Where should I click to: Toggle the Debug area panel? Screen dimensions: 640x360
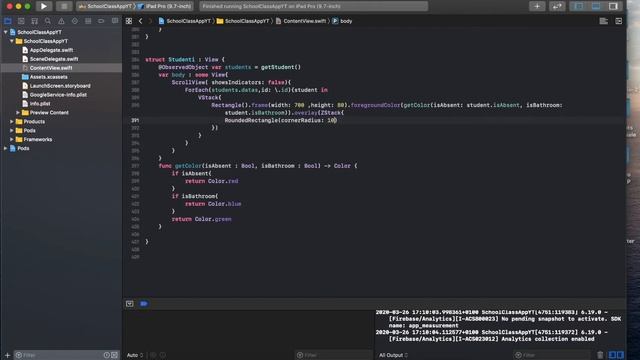click(596, 6)
